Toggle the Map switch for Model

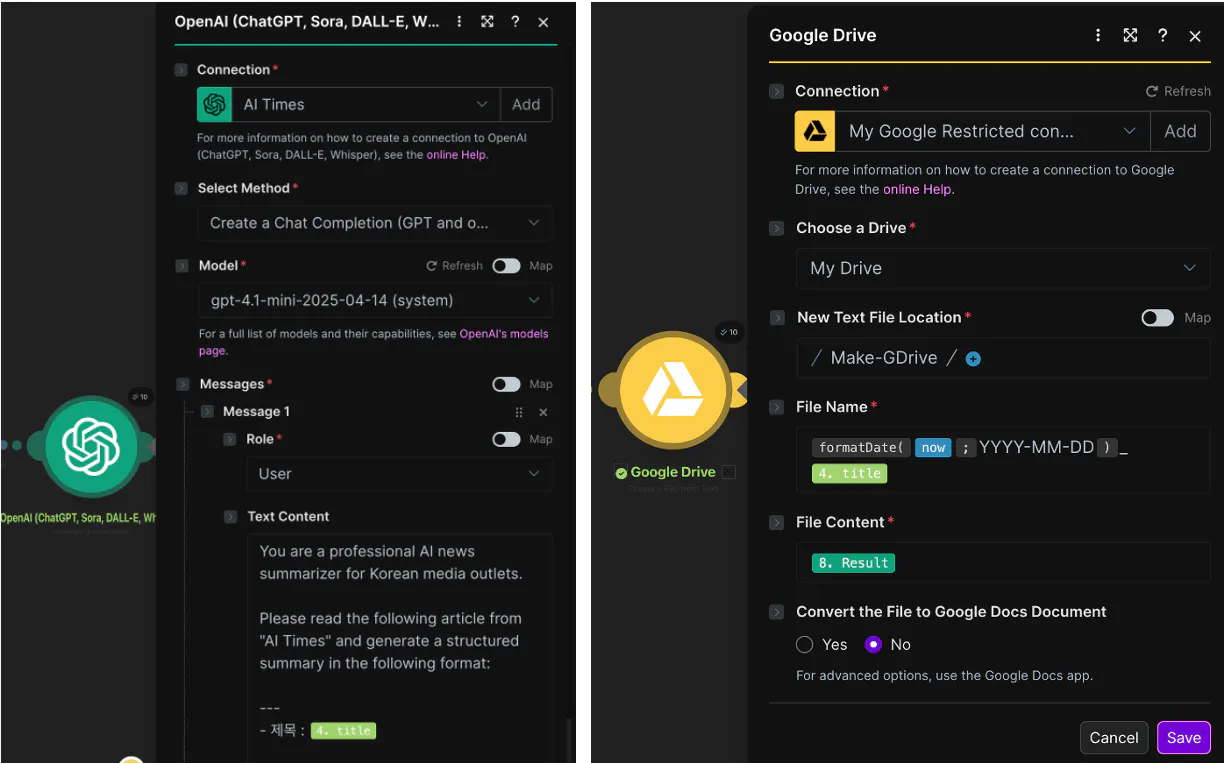506,266
